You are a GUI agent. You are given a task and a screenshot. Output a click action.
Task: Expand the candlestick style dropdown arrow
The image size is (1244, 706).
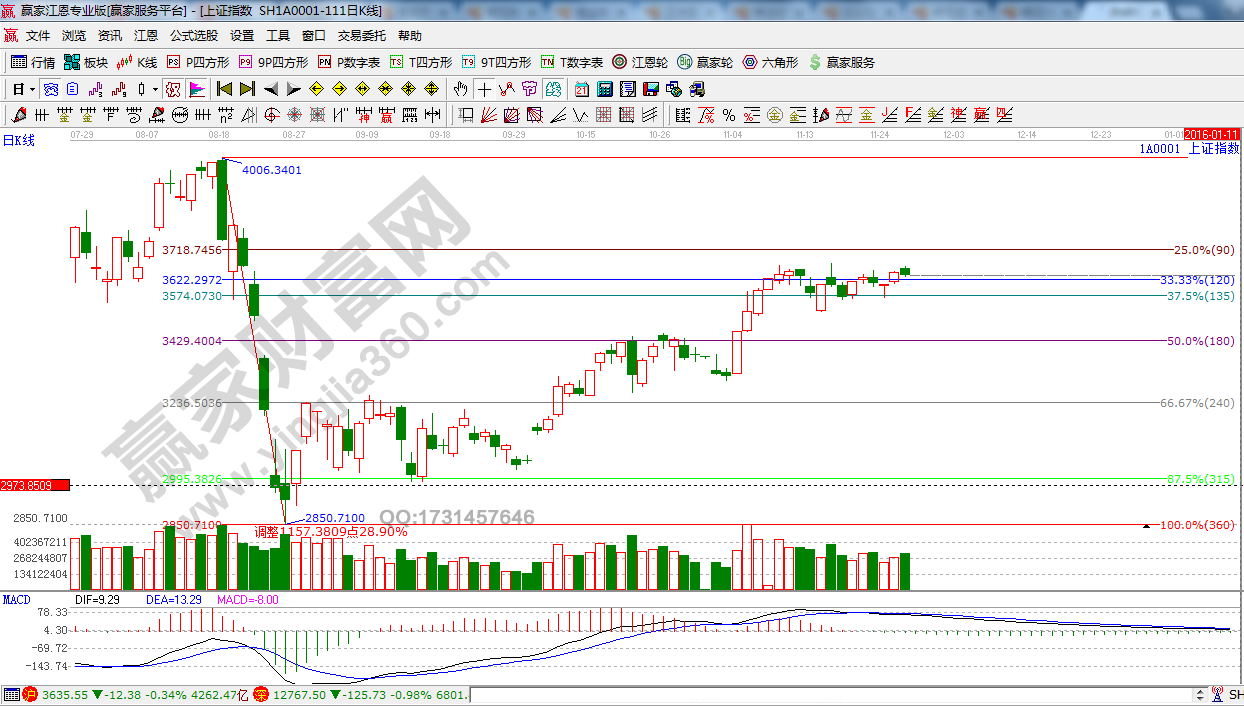(x=155, y=89)
